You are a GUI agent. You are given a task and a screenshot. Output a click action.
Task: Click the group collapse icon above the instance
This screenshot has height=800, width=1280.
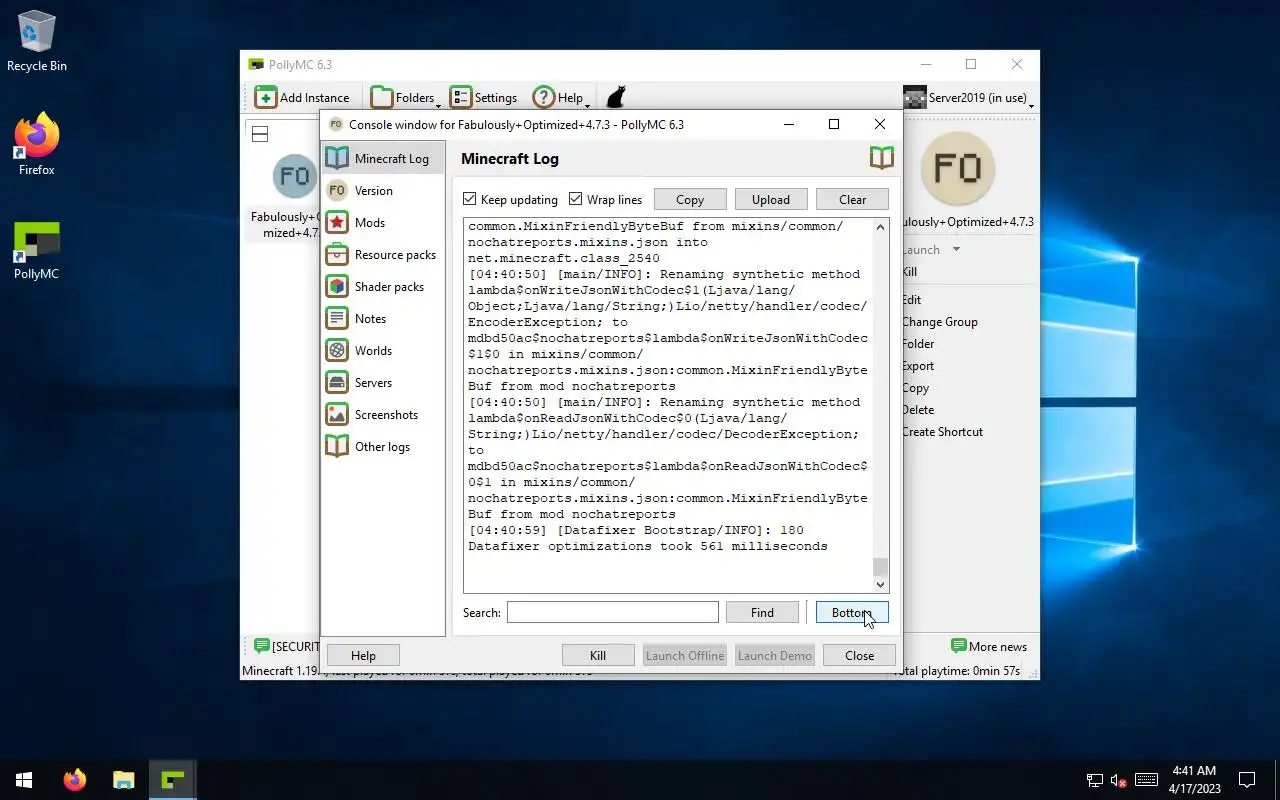click(x=260, y=134)
